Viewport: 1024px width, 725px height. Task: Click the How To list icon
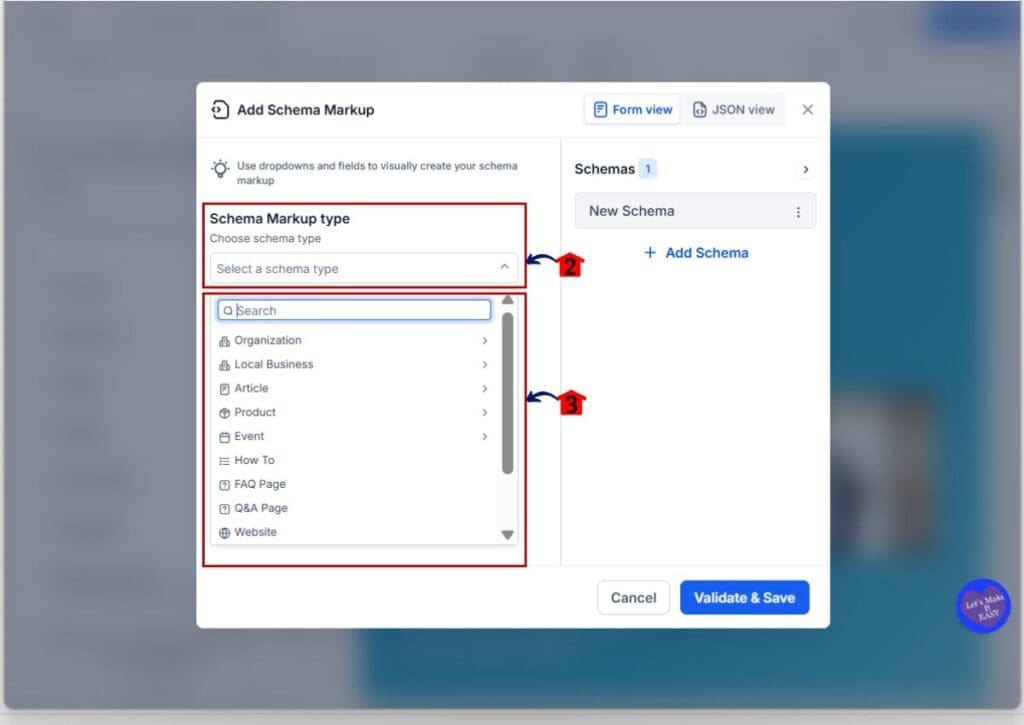pos(224,461)
